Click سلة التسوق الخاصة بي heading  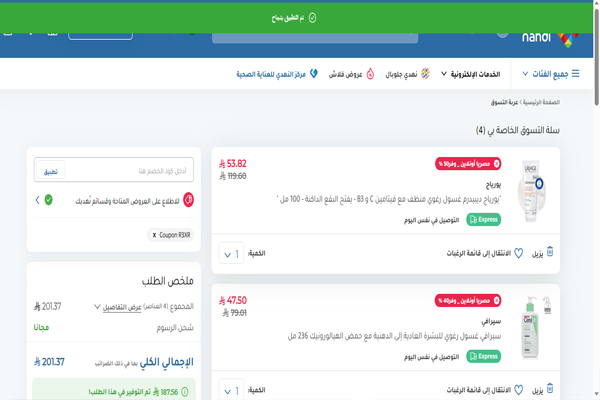518,130
